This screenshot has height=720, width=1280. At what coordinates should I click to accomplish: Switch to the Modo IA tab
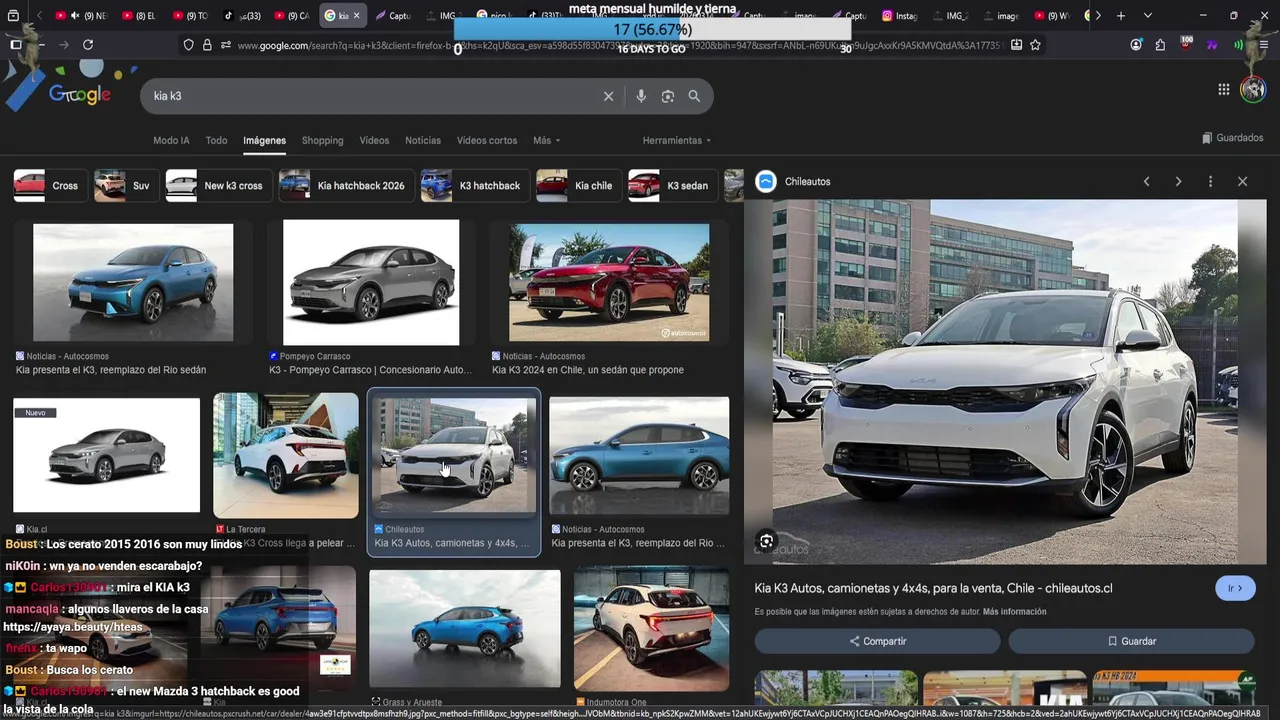pyautogui.click(x=171, y=140)
